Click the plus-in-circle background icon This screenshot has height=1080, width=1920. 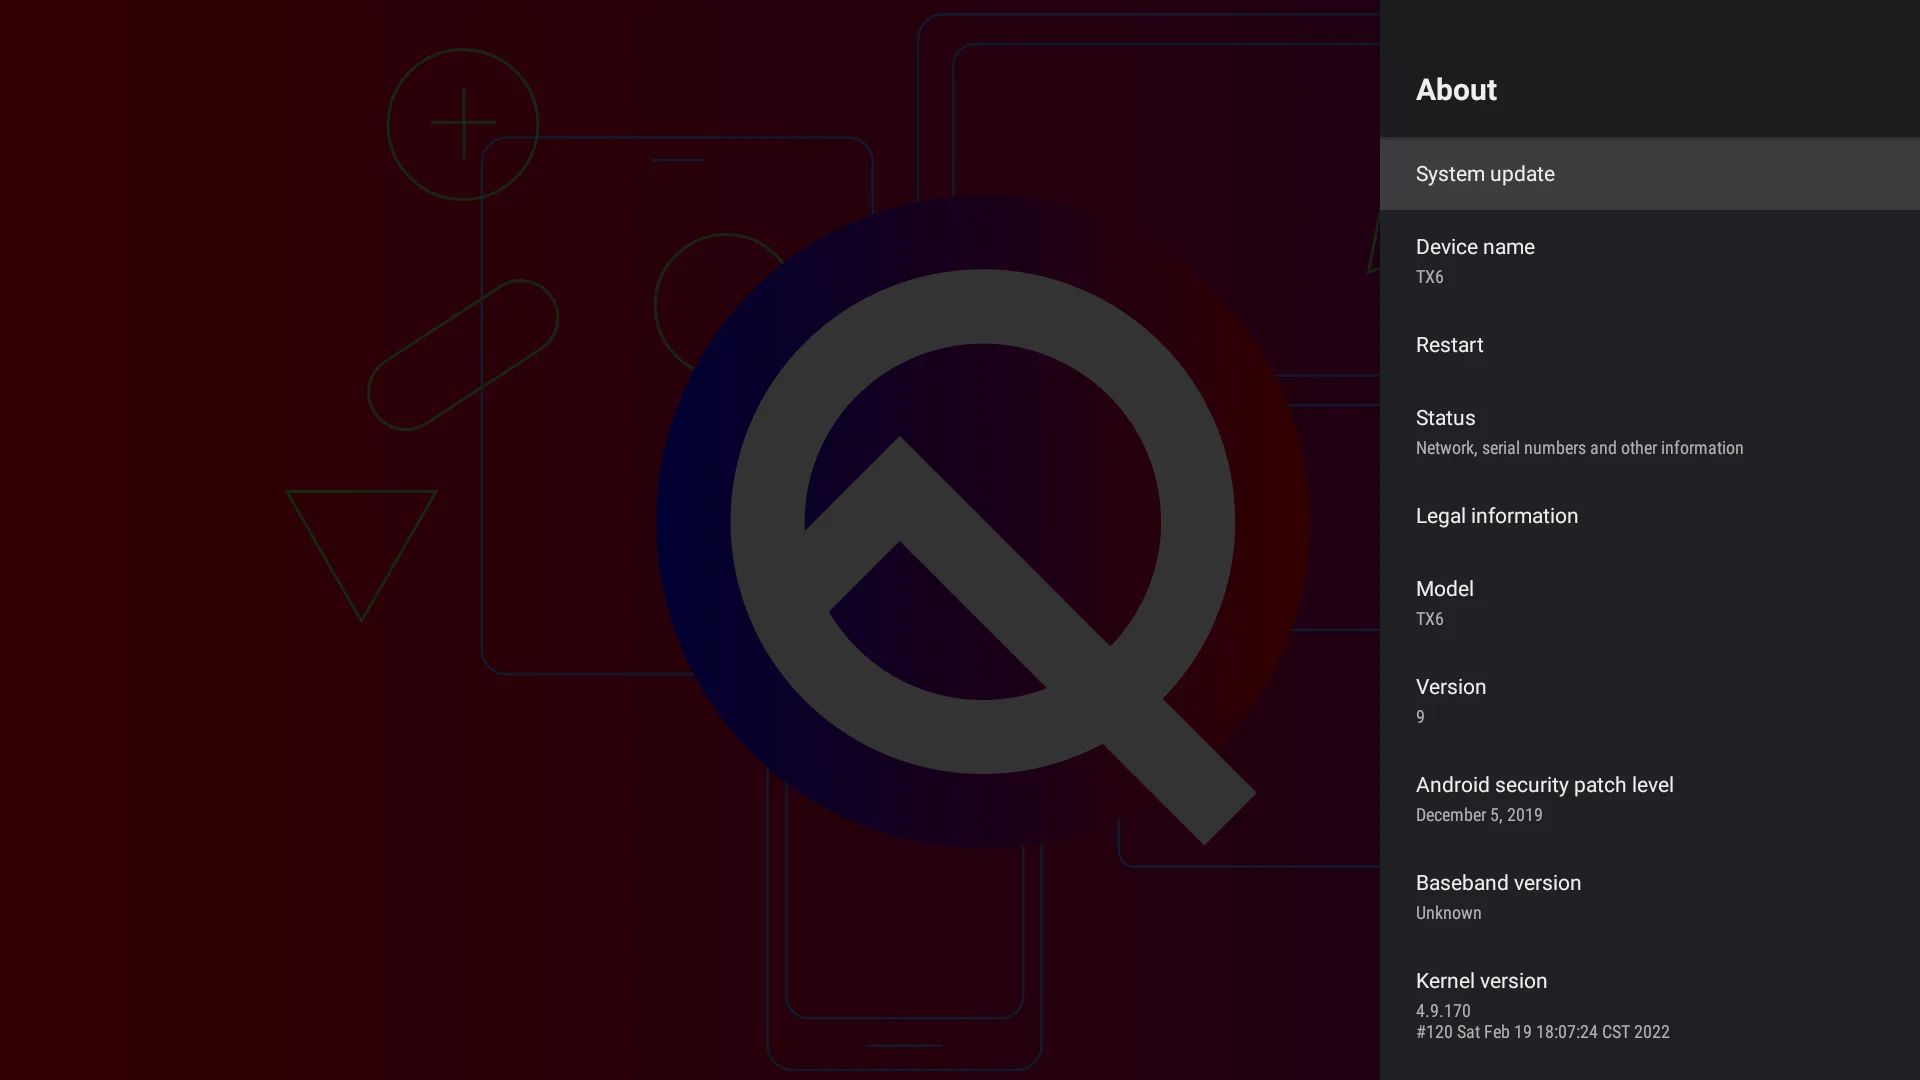point(463,124)
